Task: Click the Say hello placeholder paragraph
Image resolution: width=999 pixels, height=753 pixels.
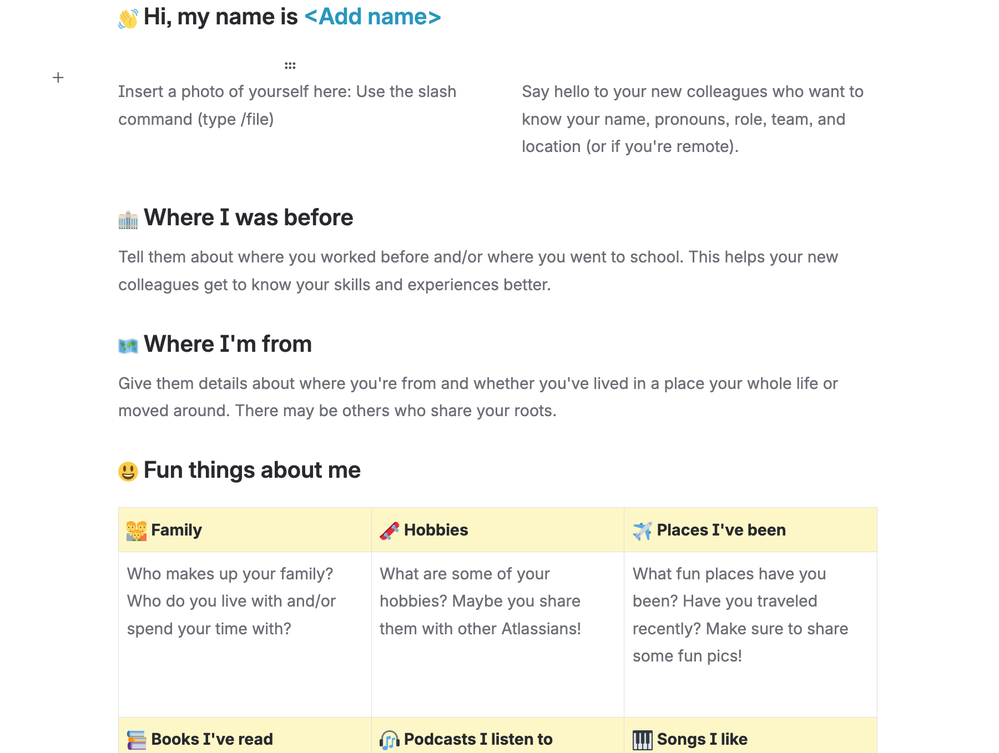Action: point(692,119)
